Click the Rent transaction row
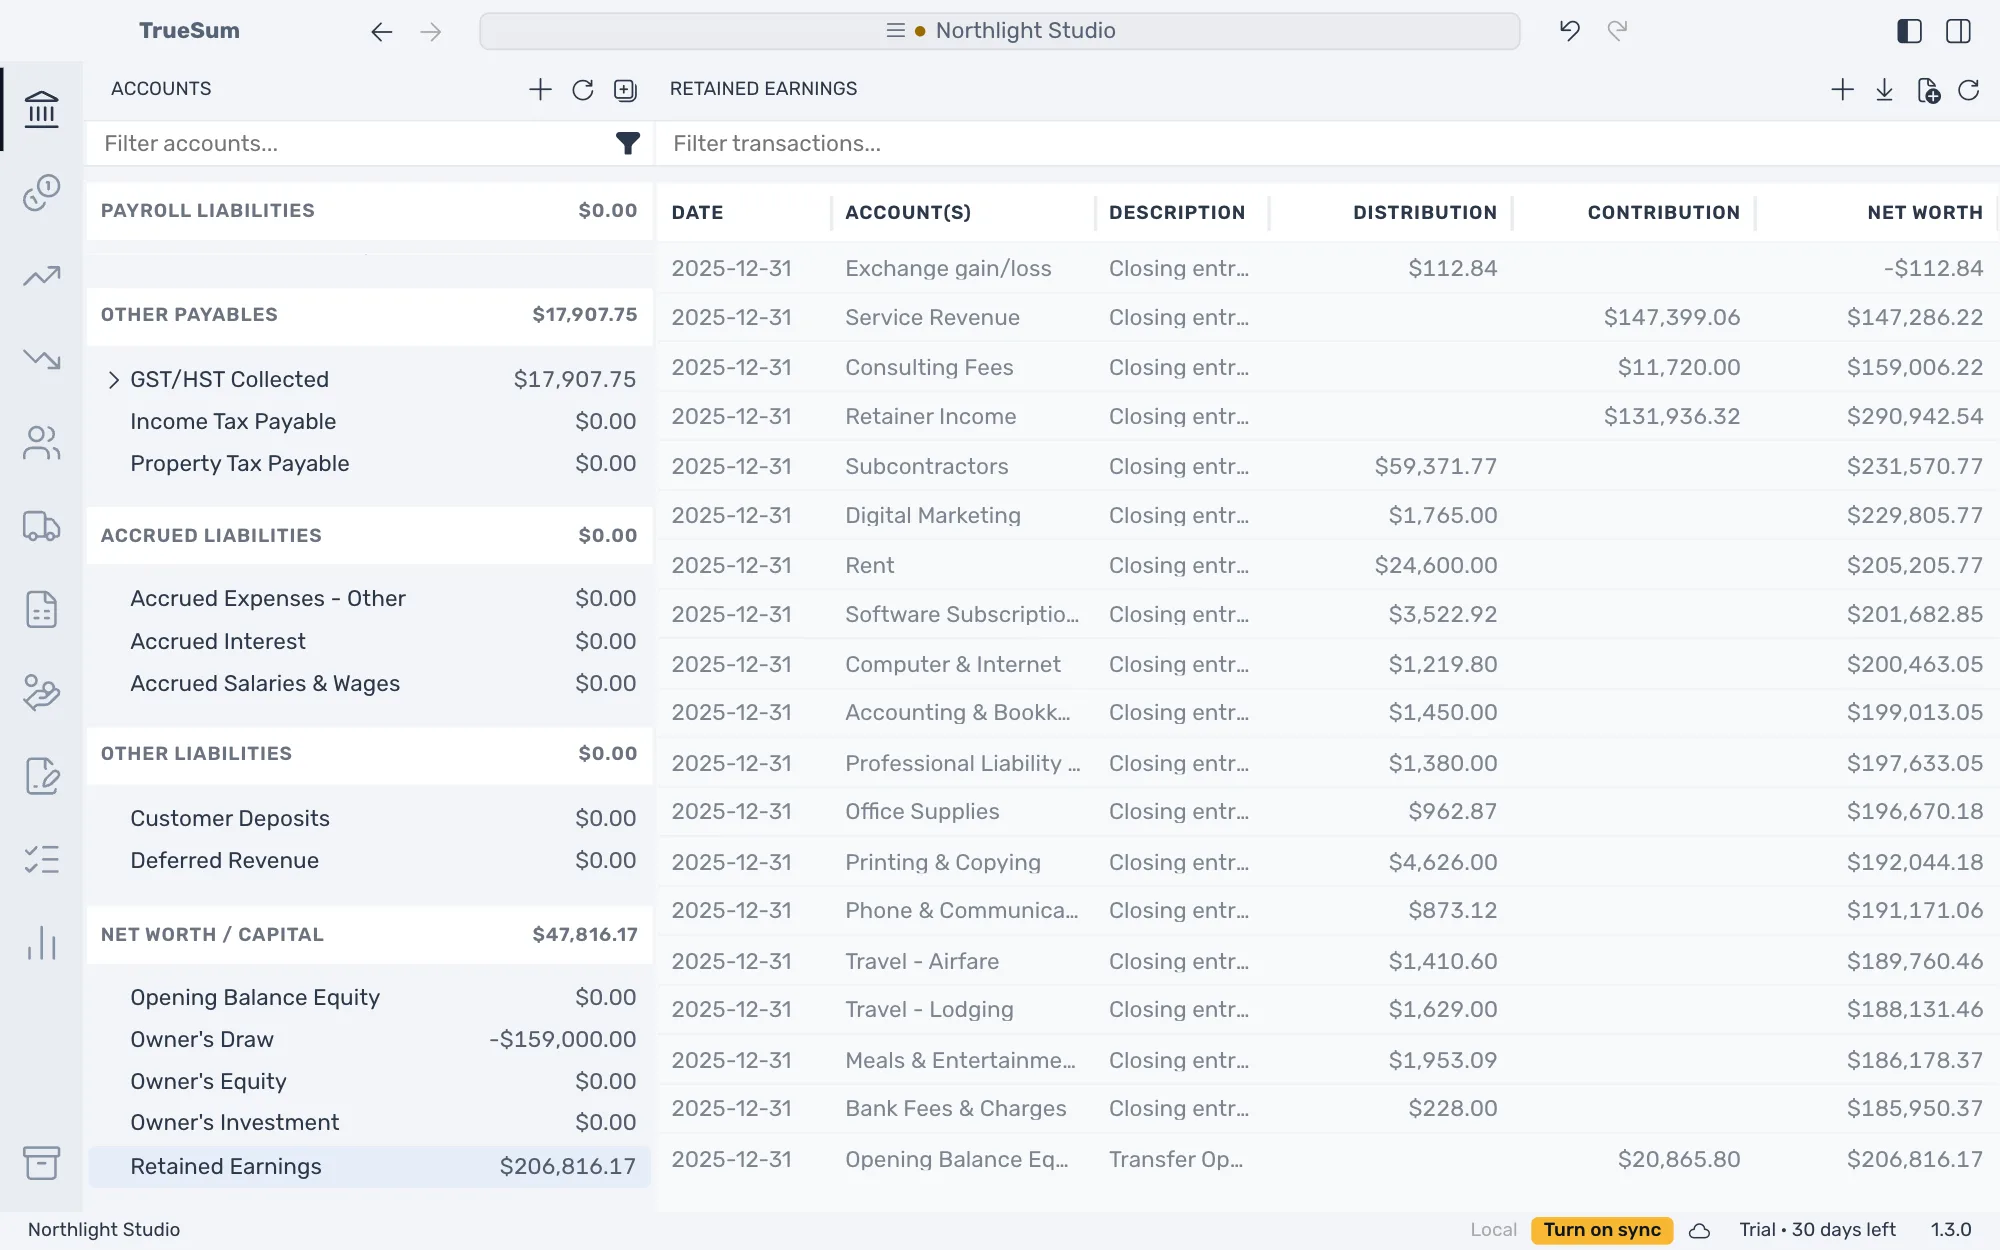Image resolution: width=2000 pixels, height=1250 pixels. pos(1328,566)
